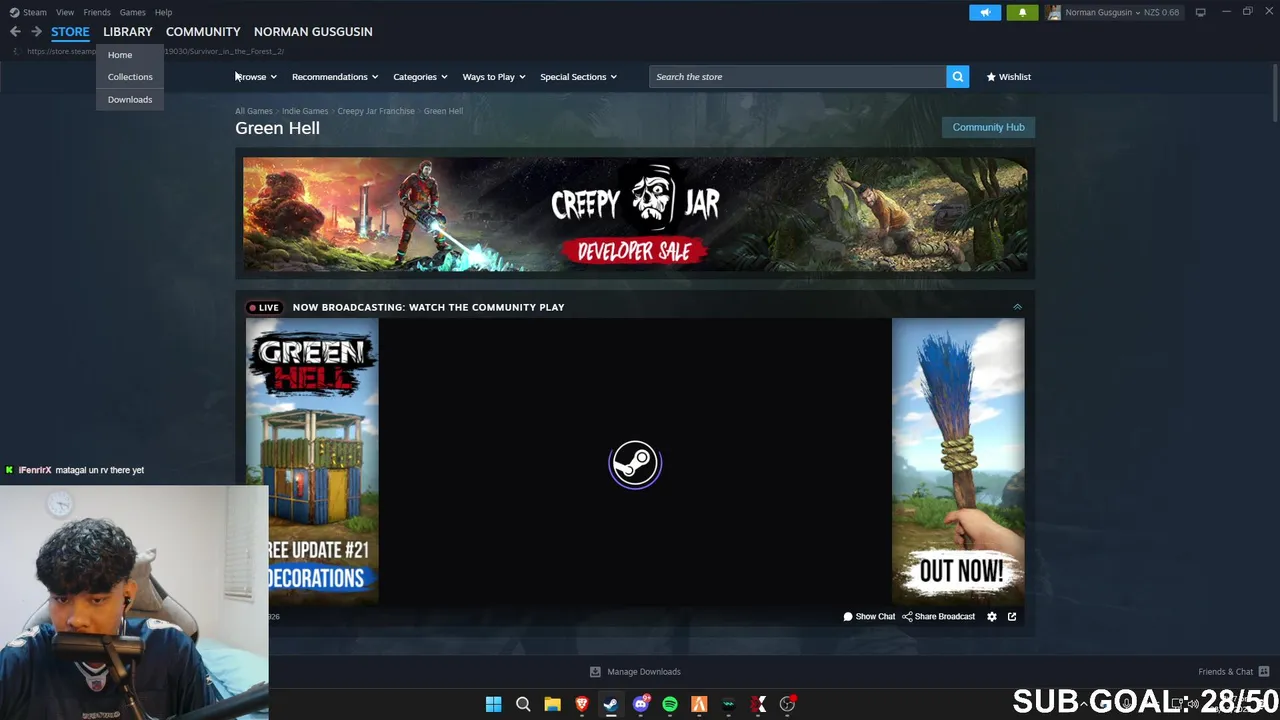The width and height of the screenshot is (1280, 720).
Task: Open File Explorer from the taskbar
Action: [x=552, y=704]
